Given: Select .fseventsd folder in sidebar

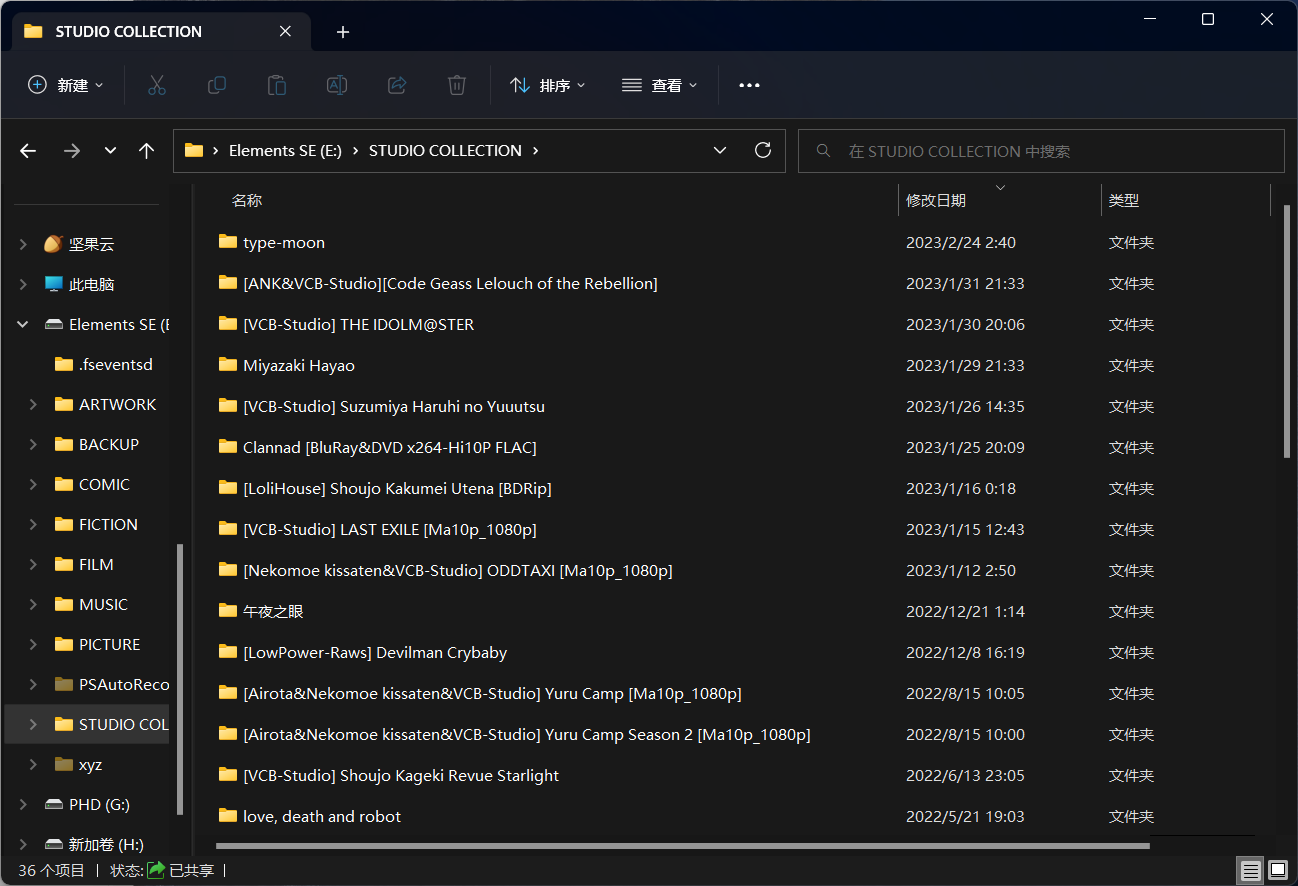Looking at the screenshot, I should 115,364.
